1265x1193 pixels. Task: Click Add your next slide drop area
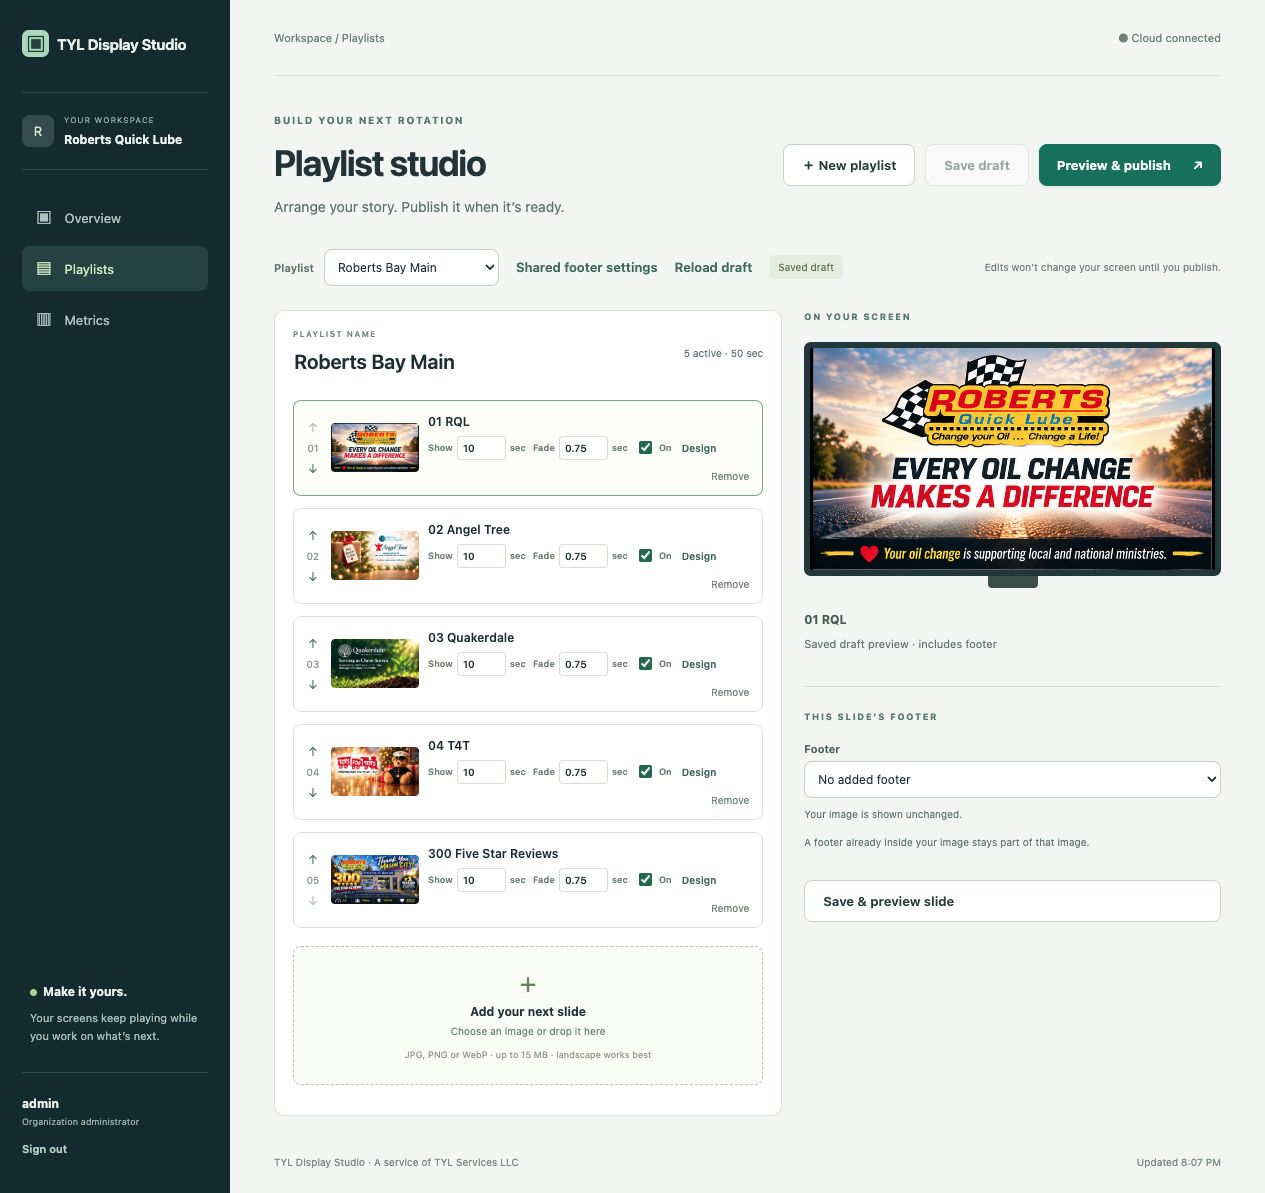528,1015
